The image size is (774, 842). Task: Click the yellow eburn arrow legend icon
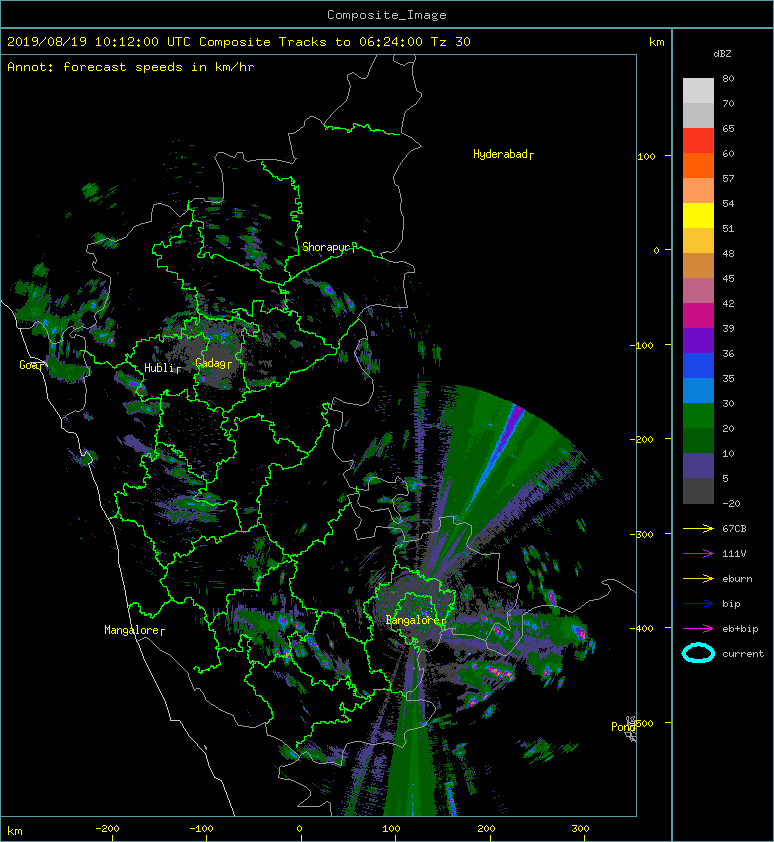[698, 578]
